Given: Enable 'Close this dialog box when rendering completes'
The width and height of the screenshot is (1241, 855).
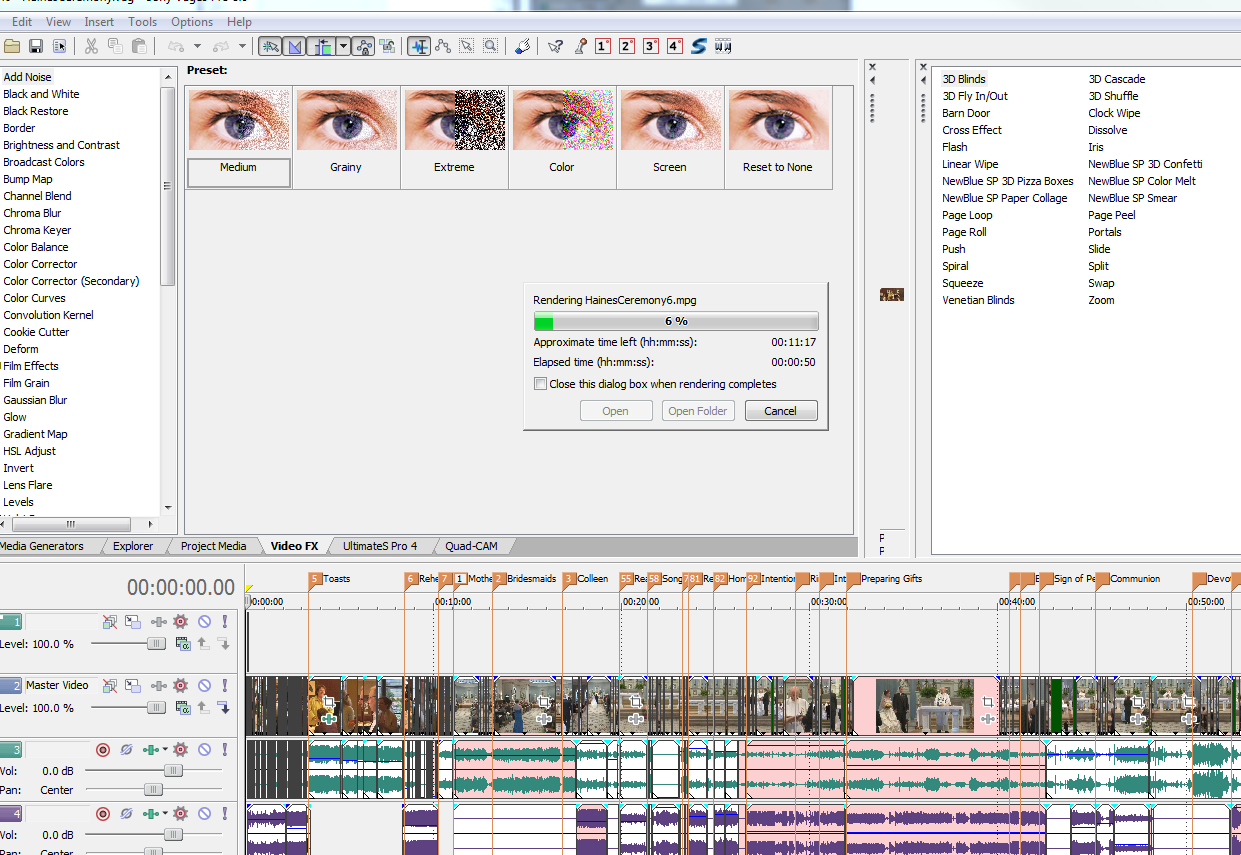Looking at the screenshot, I should pyautogui.click(x=541, y=384).
